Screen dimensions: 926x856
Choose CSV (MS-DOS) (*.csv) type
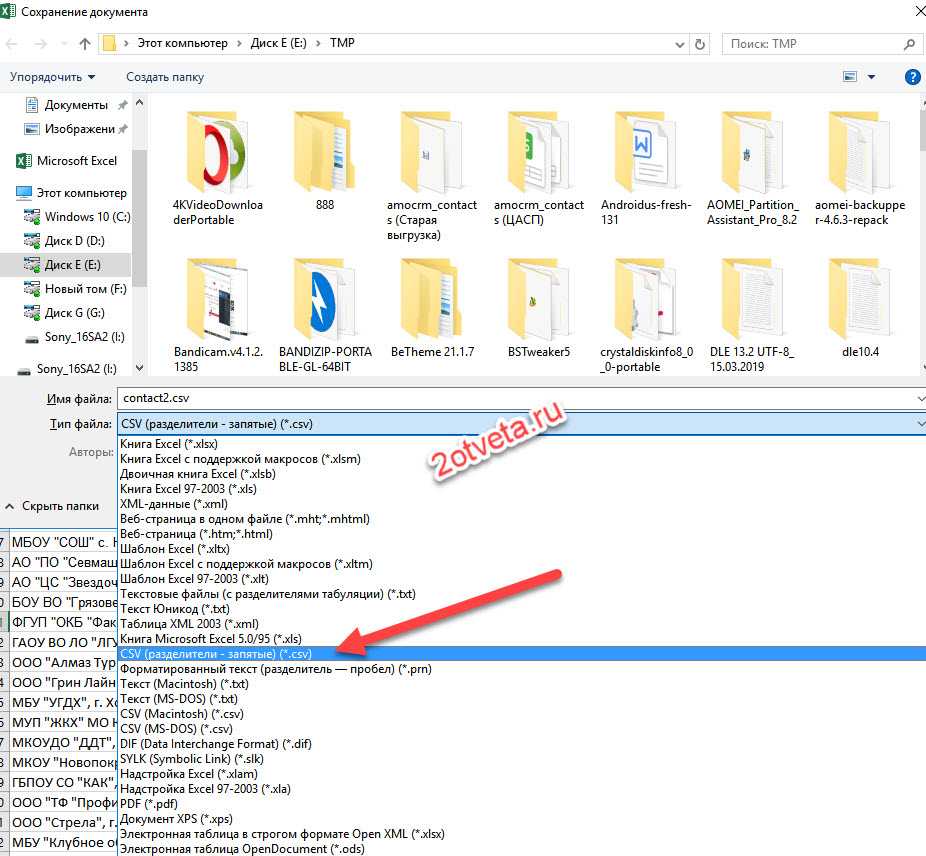522,729
